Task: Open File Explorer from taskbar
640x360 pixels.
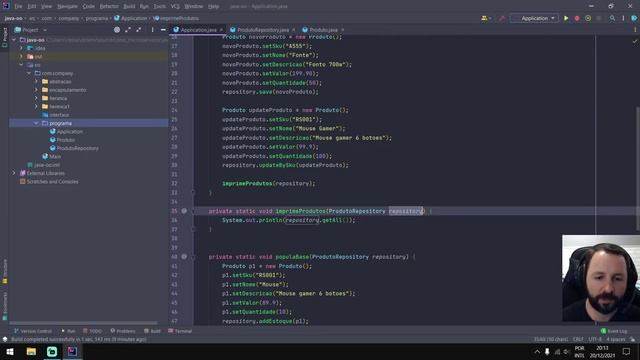Action: [x=31, y=351]
